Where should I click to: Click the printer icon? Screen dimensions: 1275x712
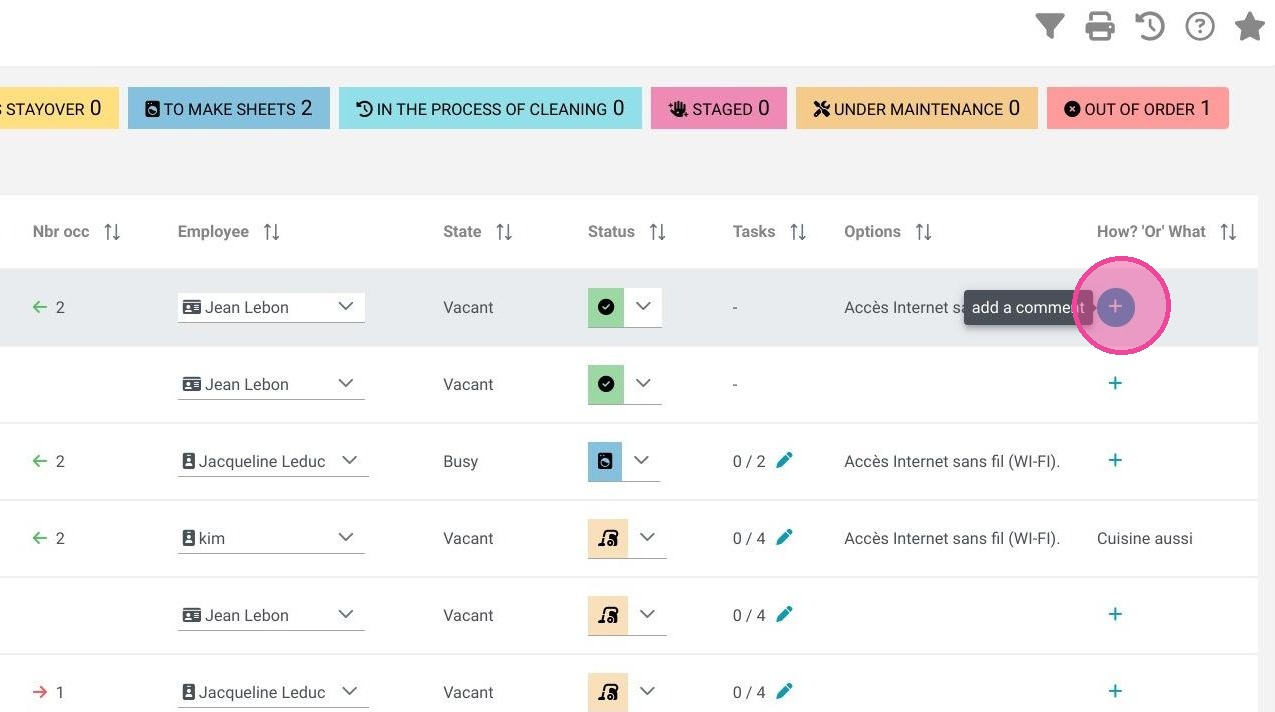click(x=1100, y=26)
